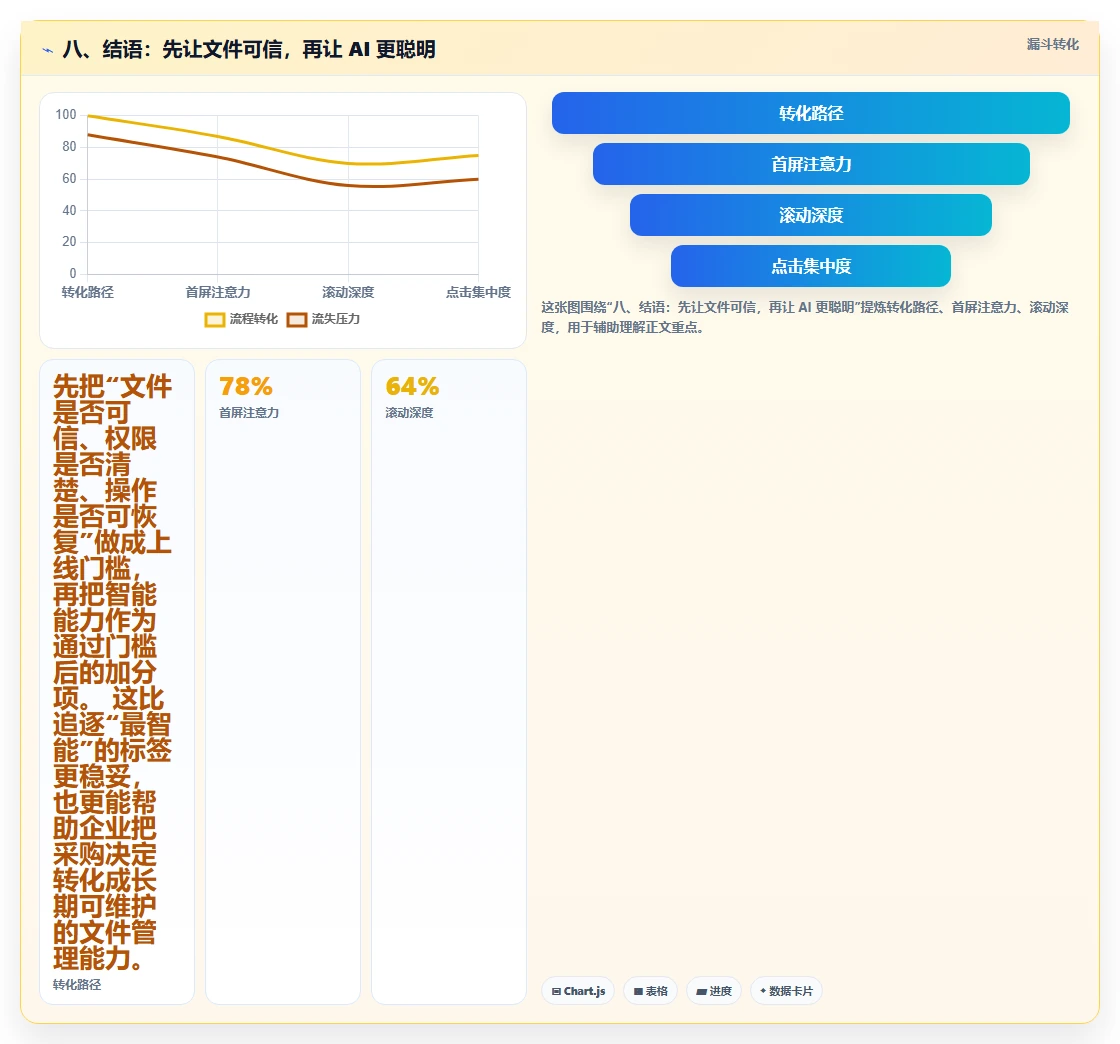Click the section title 八、结语
1120x1044 pixels.
point(249,49)
